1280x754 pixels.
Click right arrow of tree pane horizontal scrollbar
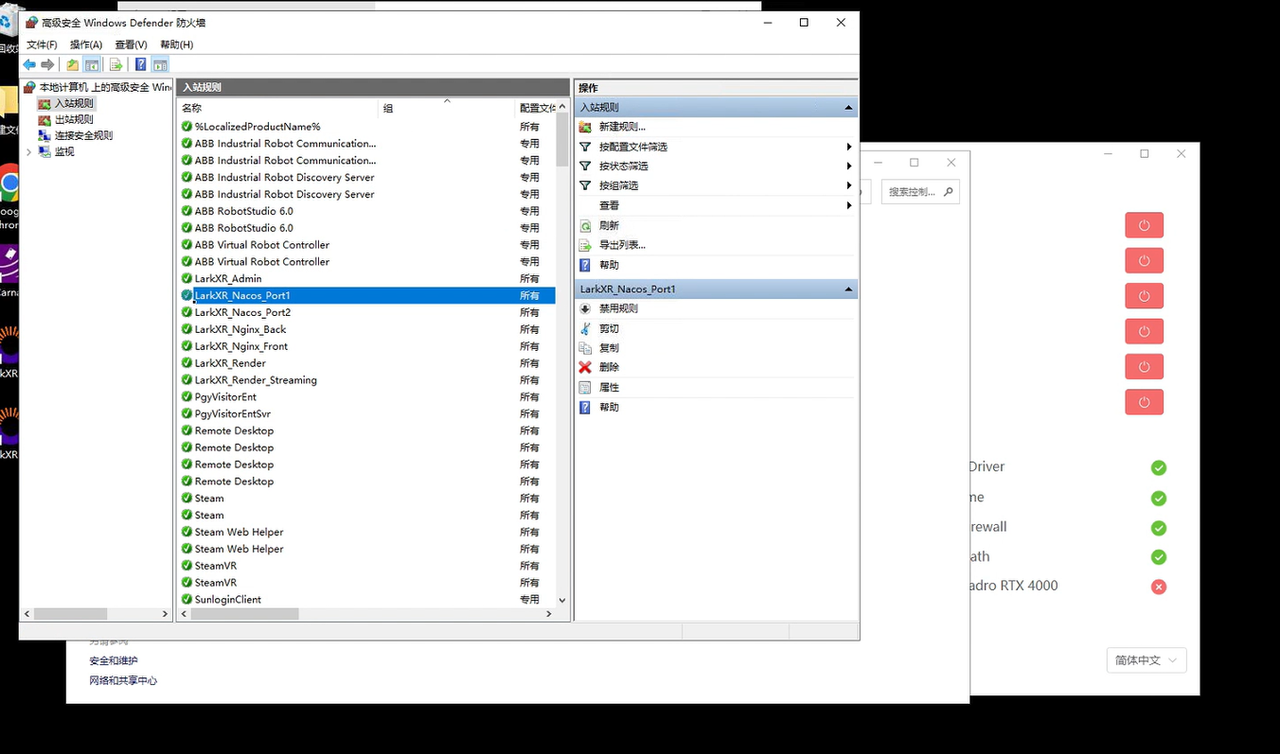(165, 614)
